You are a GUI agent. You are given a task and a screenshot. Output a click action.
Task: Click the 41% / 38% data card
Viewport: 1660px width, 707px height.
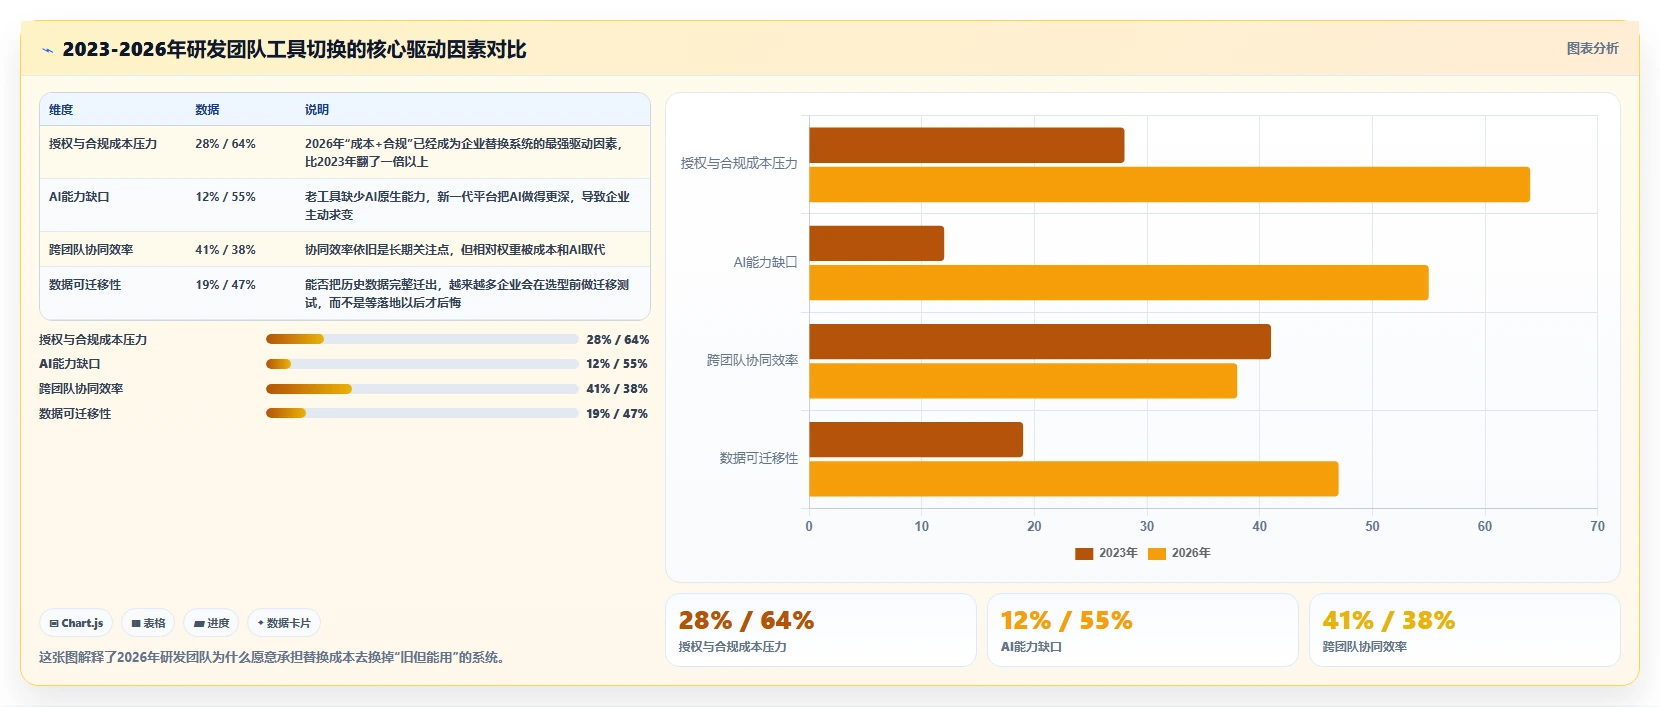tap(1465, 630)
